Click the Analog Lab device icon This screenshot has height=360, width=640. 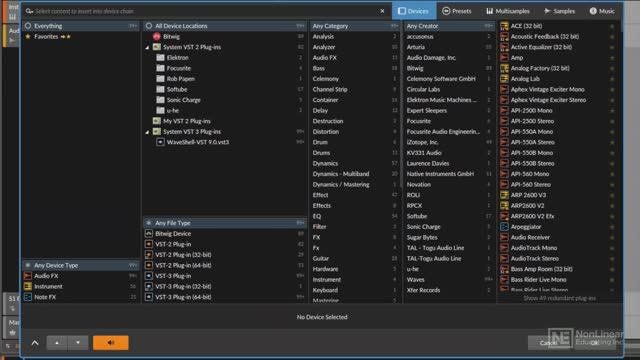point(504,79)
